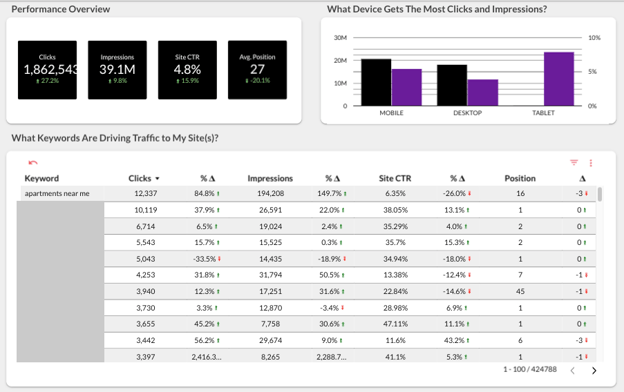
Task: Select the Clicks scorecard tile
Action: [47, 70]
